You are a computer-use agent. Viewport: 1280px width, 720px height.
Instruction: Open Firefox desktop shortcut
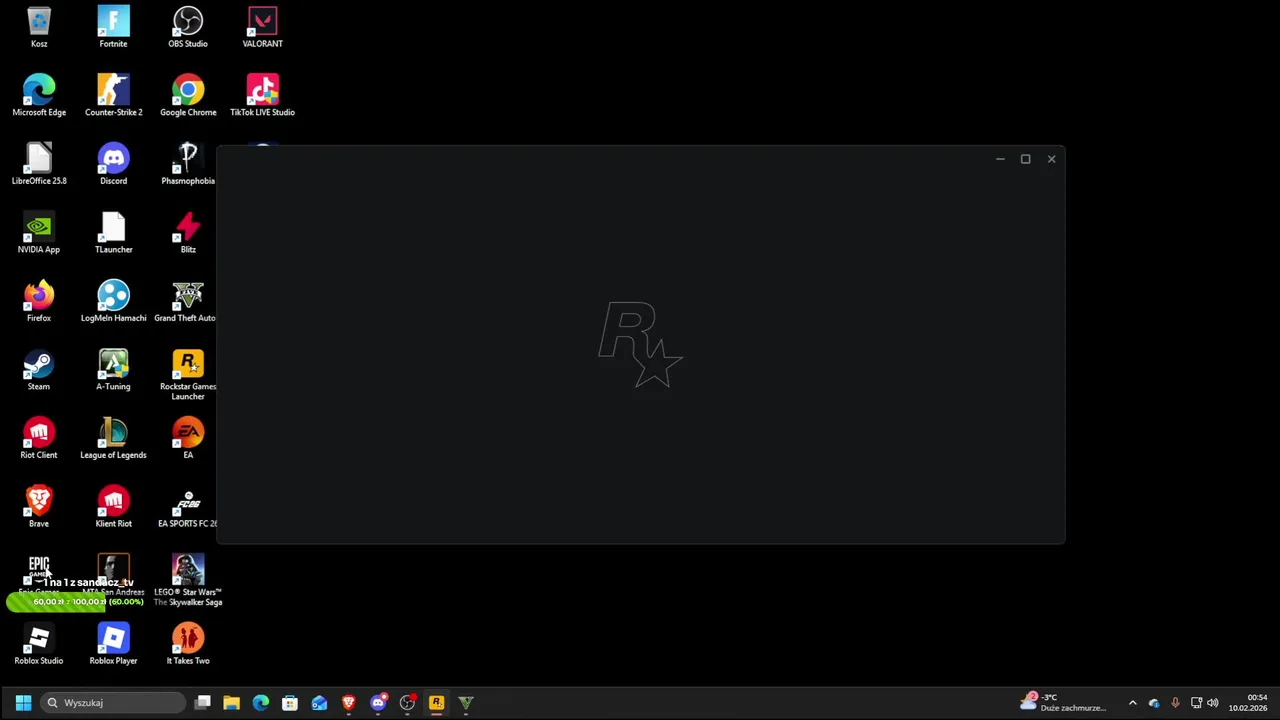pos(39,301)
